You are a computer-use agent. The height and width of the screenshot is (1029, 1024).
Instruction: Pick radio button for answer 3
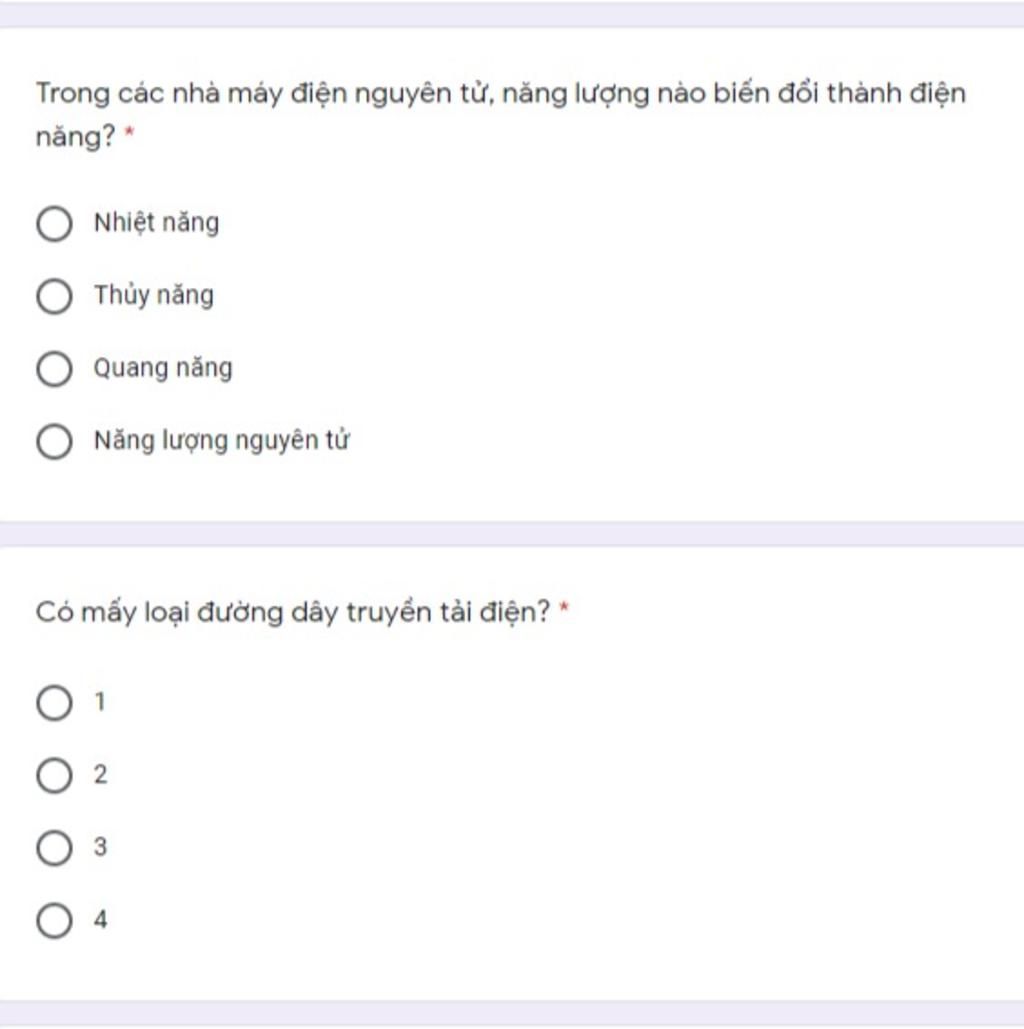[54, 848]
